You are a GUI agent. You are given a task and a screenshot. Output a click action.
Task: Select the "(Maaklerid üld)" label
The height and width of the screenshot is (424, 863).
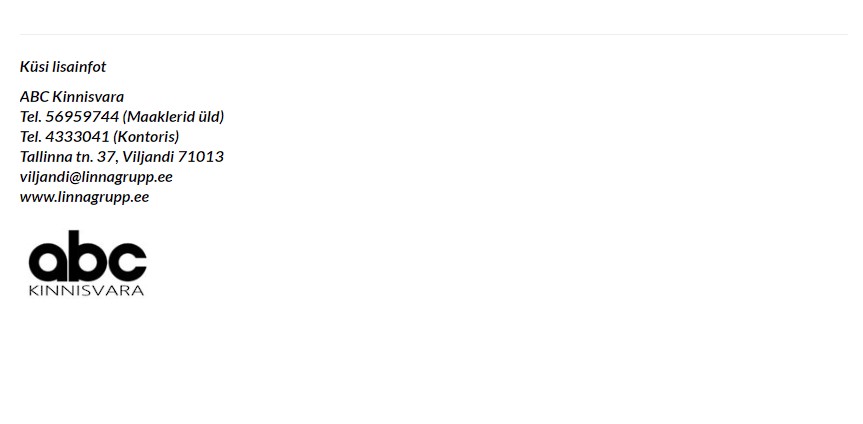point(173,117)
